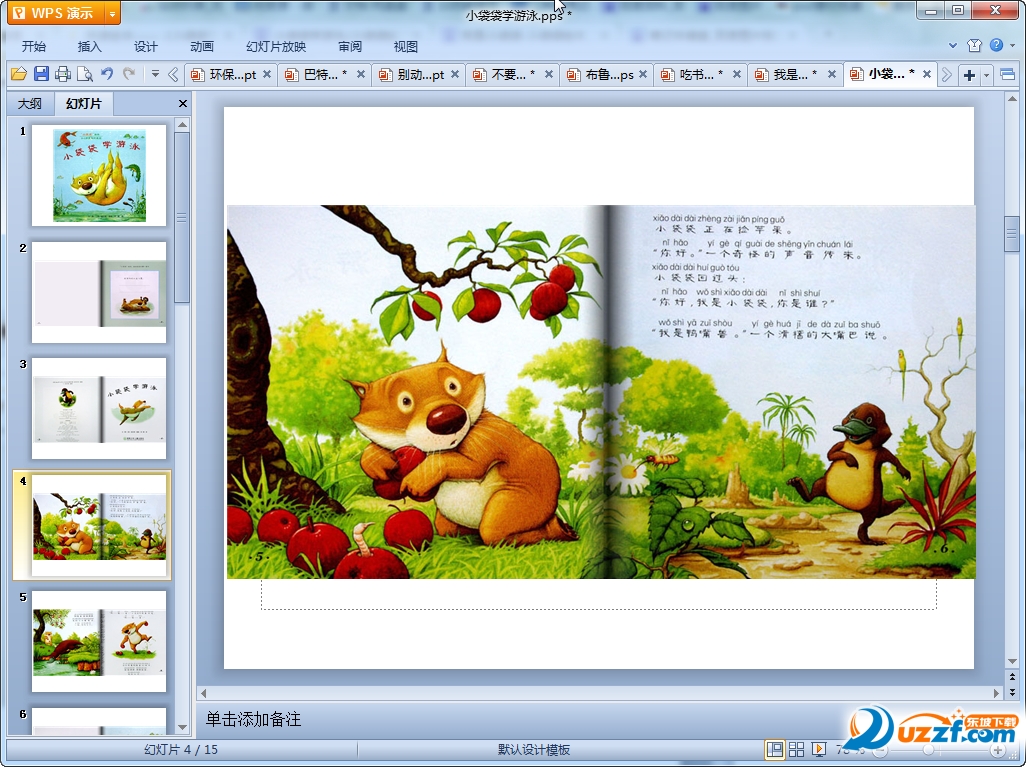
Task: Expand the dropdown arrow next to Help
Action: coord(1013,45)
